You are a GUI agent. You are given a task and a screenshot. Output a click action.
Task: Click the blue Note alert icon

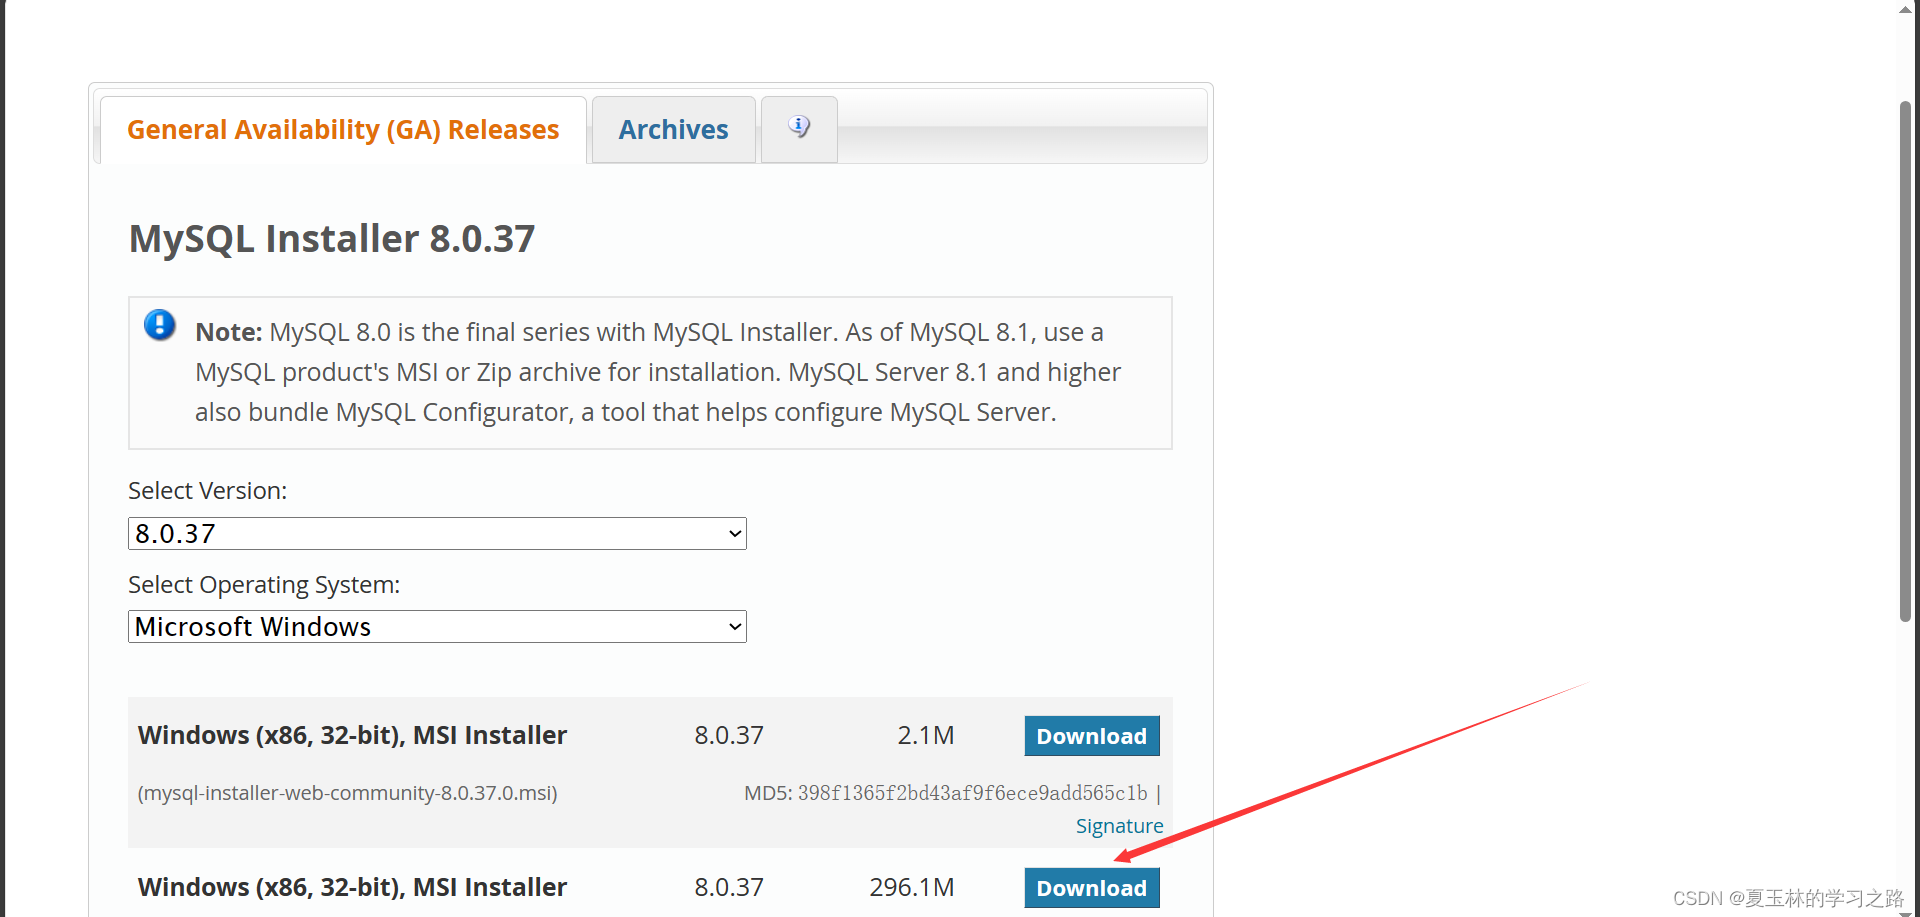(160, 325)
